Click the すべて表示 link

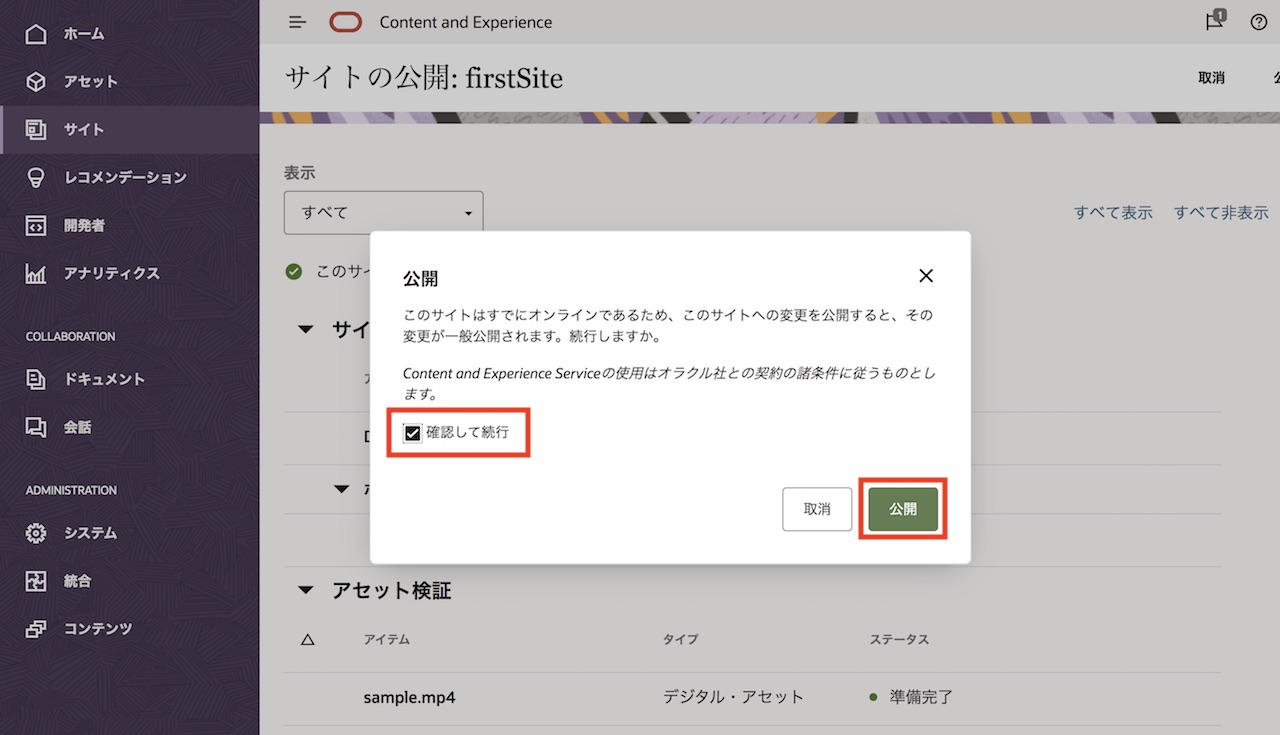coord(1113,212)
